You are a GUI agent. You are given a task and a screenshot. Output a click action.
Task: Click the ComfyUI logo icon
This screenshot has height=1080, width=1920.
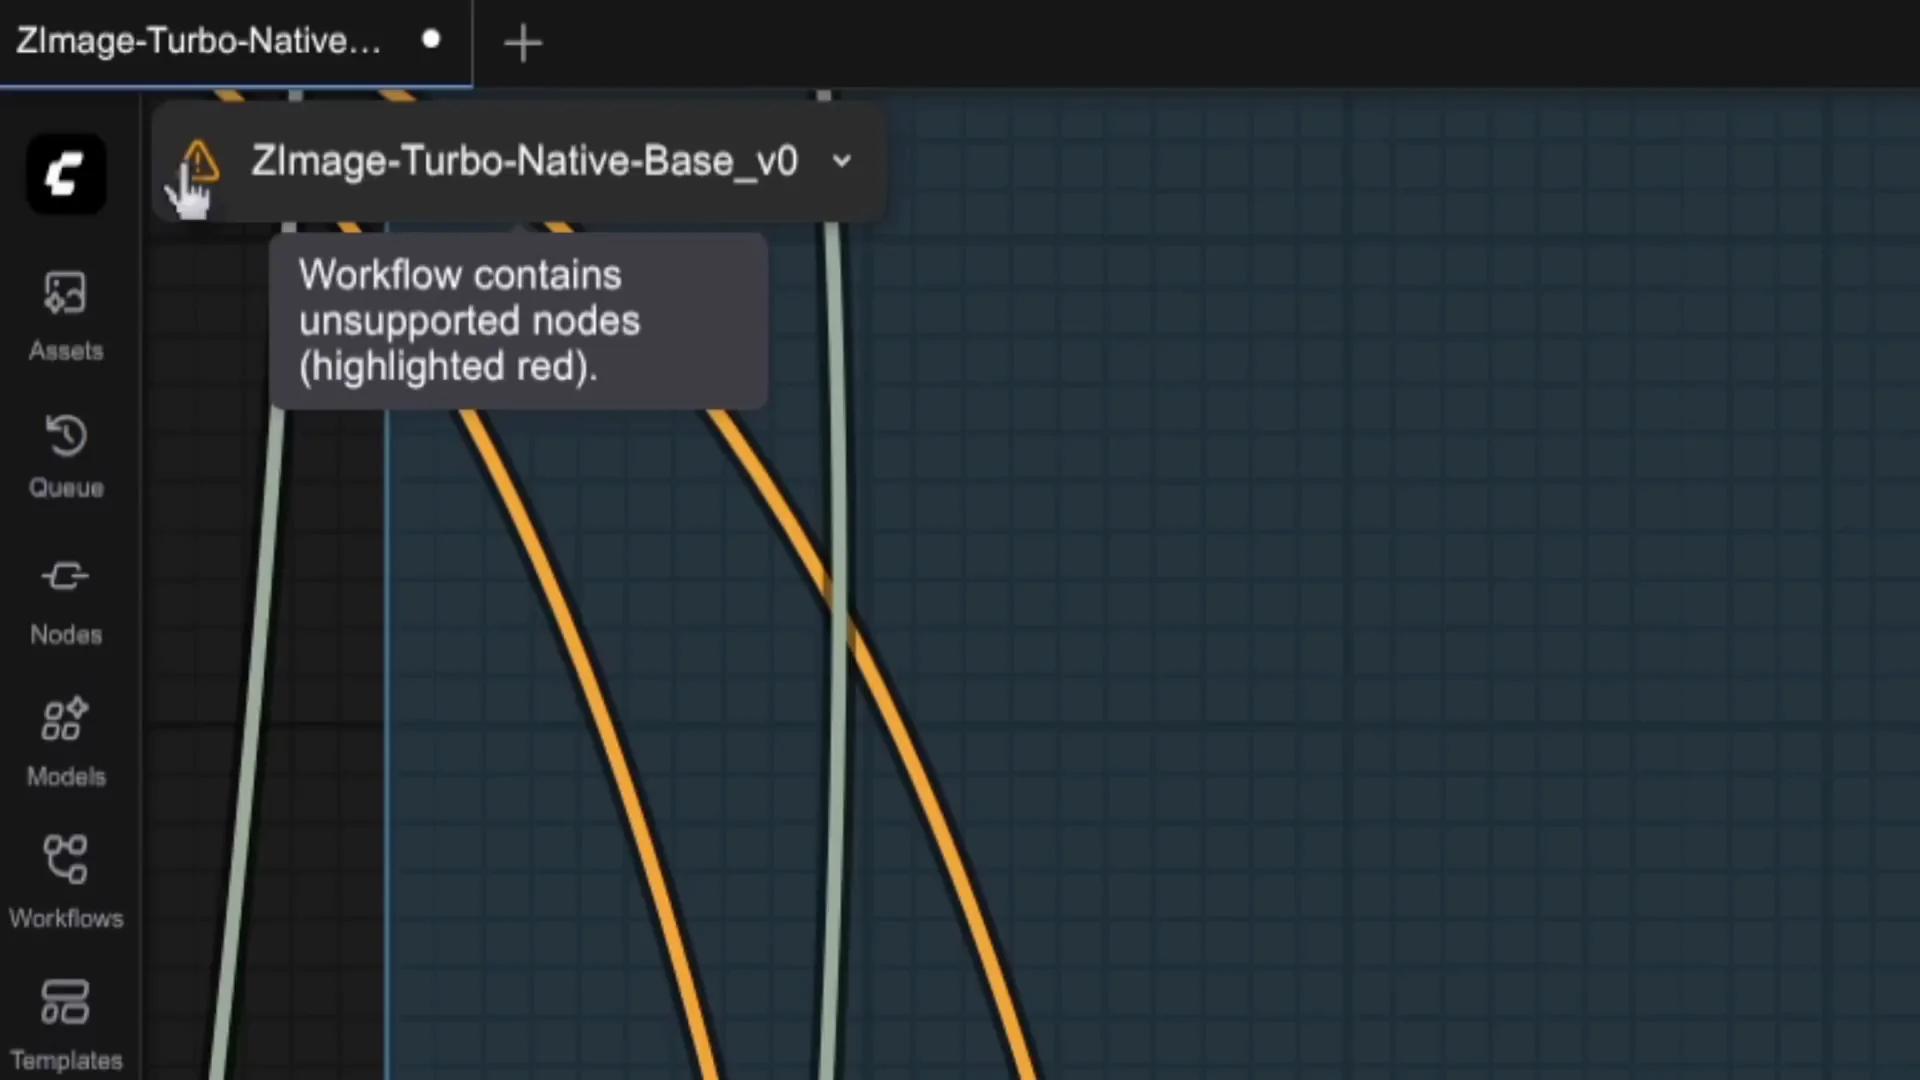click(x=65, y=173)
